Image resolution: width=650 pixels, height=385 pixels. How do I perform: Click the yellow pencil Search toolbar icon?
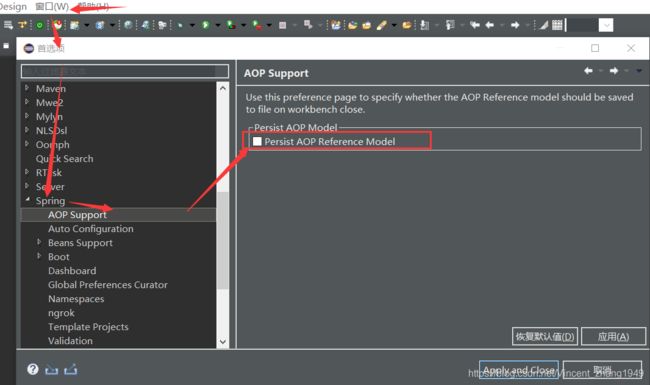coord(381,25)
